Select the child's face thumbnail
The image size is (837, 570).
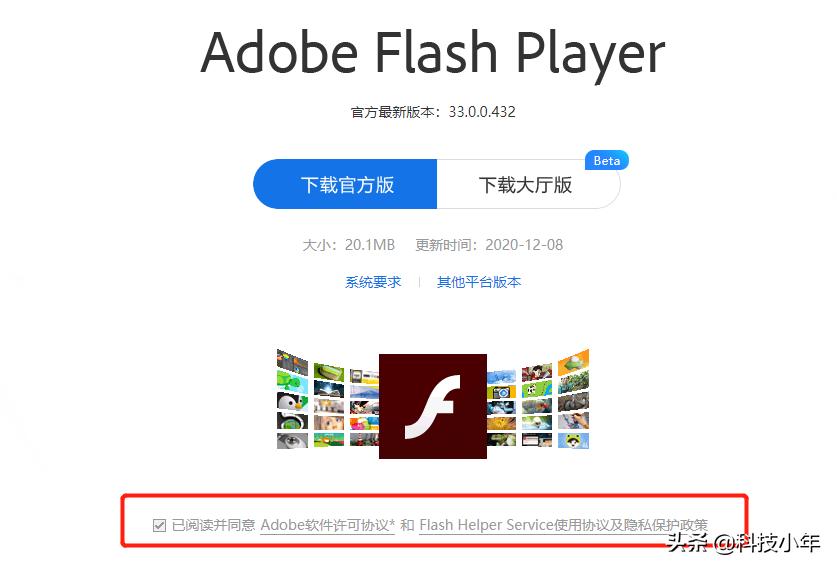(329, 423)
